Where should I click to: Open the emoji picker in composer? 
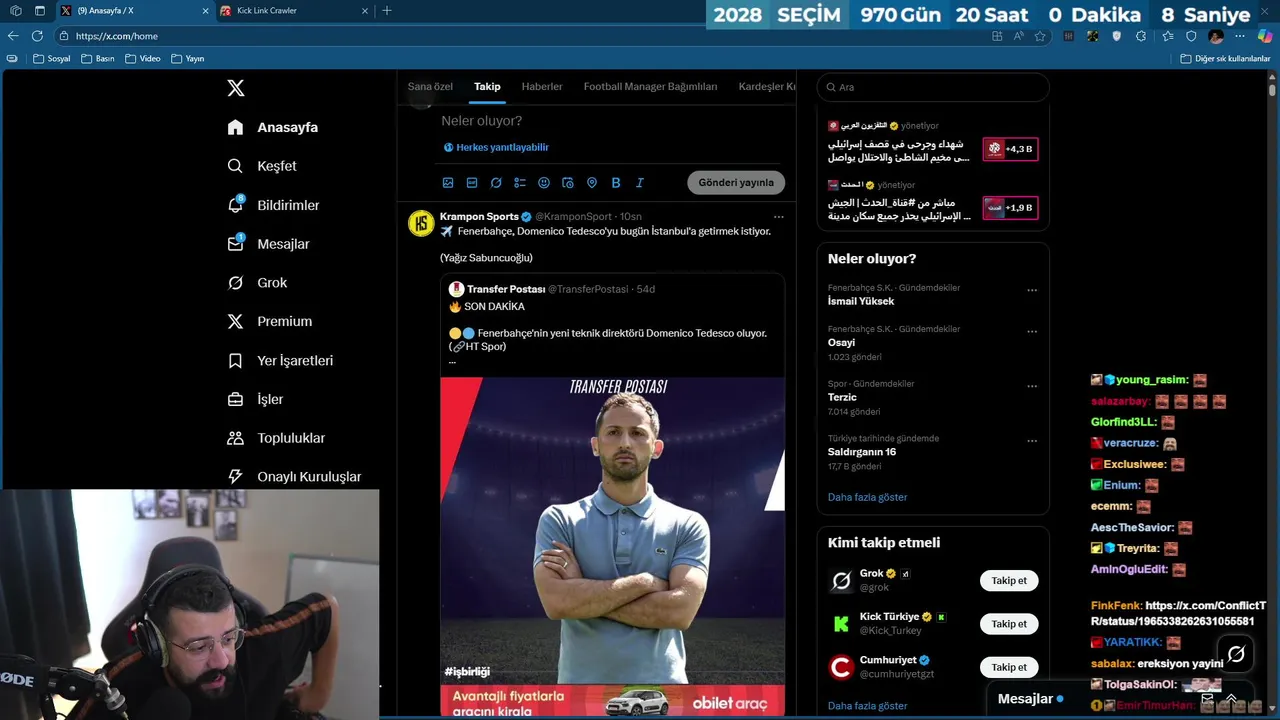coord(544,183)
